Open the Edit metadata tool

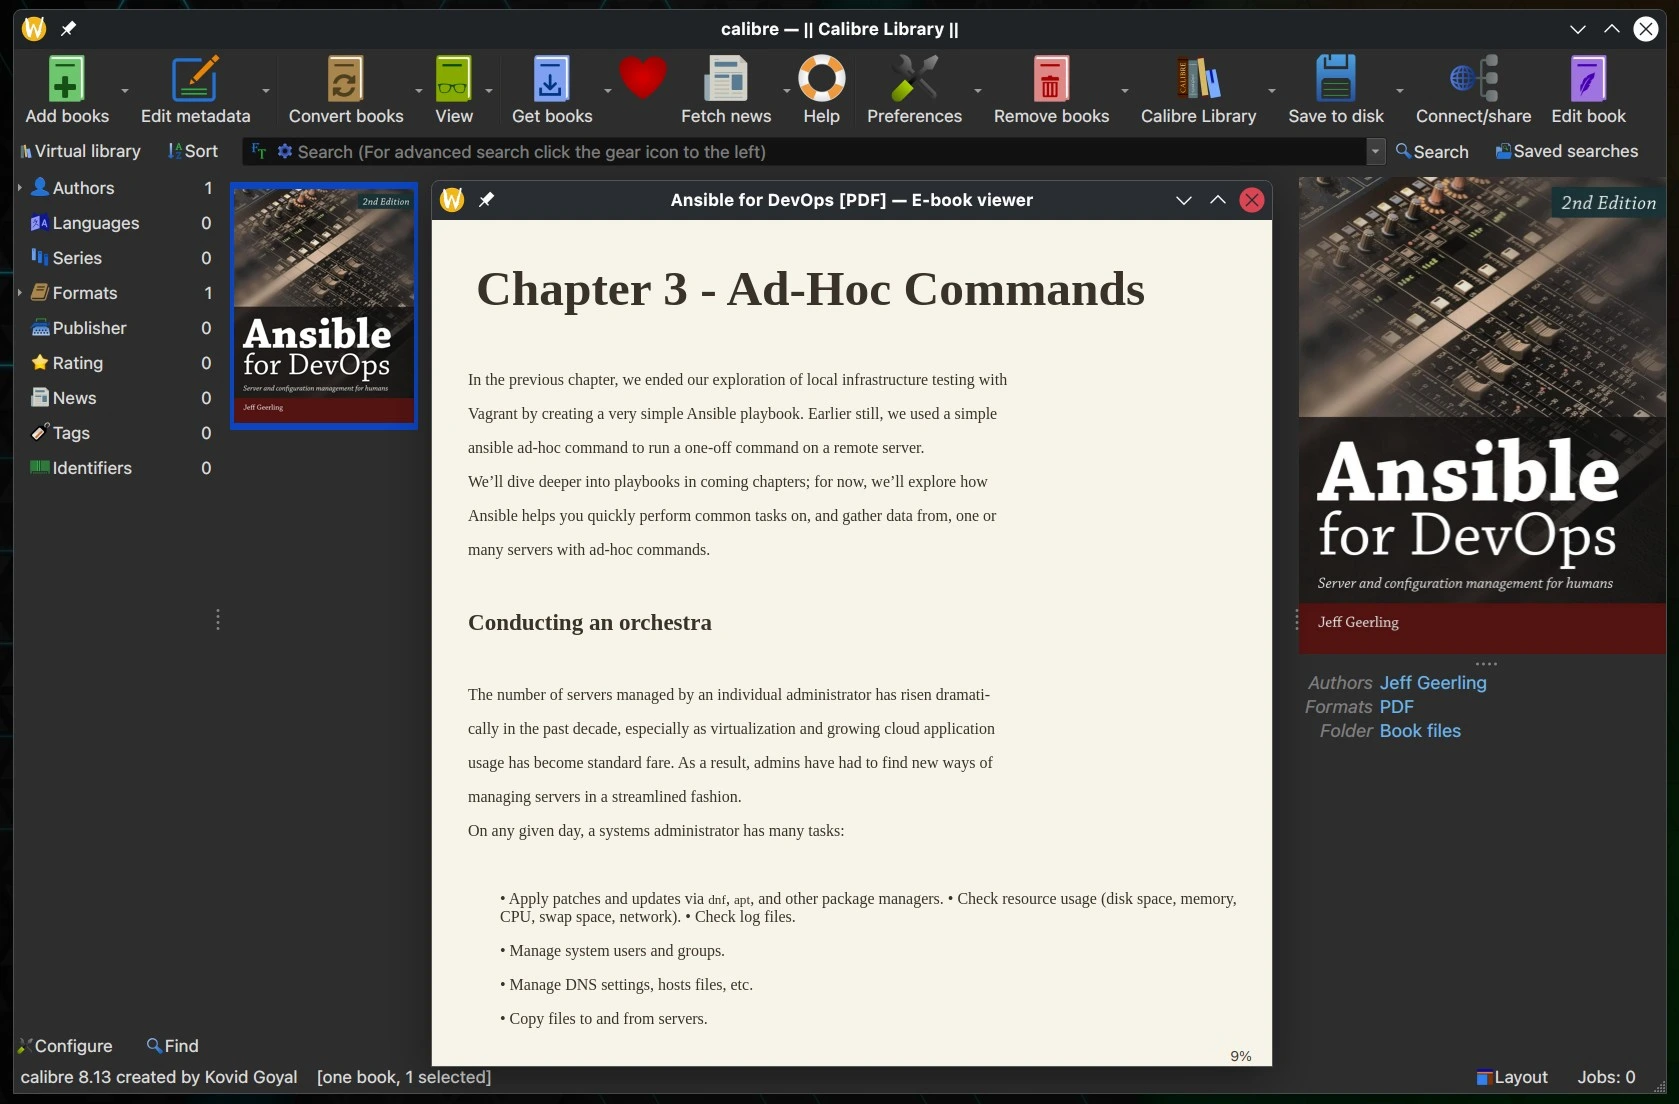click(195, 80)
